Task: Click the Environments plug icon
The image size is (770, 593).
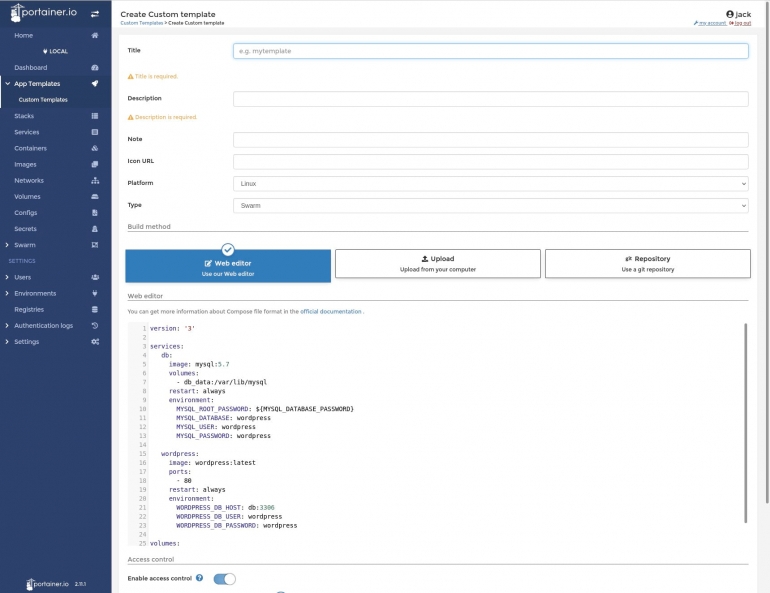Action: (95, 294)
